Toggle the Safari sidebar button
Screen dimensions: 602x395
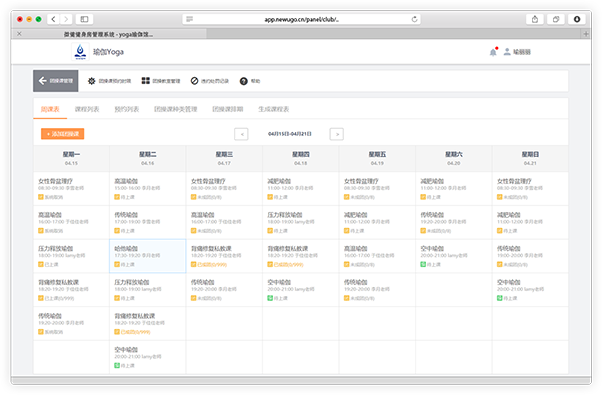pyautogui.click(x=84, y=19)
